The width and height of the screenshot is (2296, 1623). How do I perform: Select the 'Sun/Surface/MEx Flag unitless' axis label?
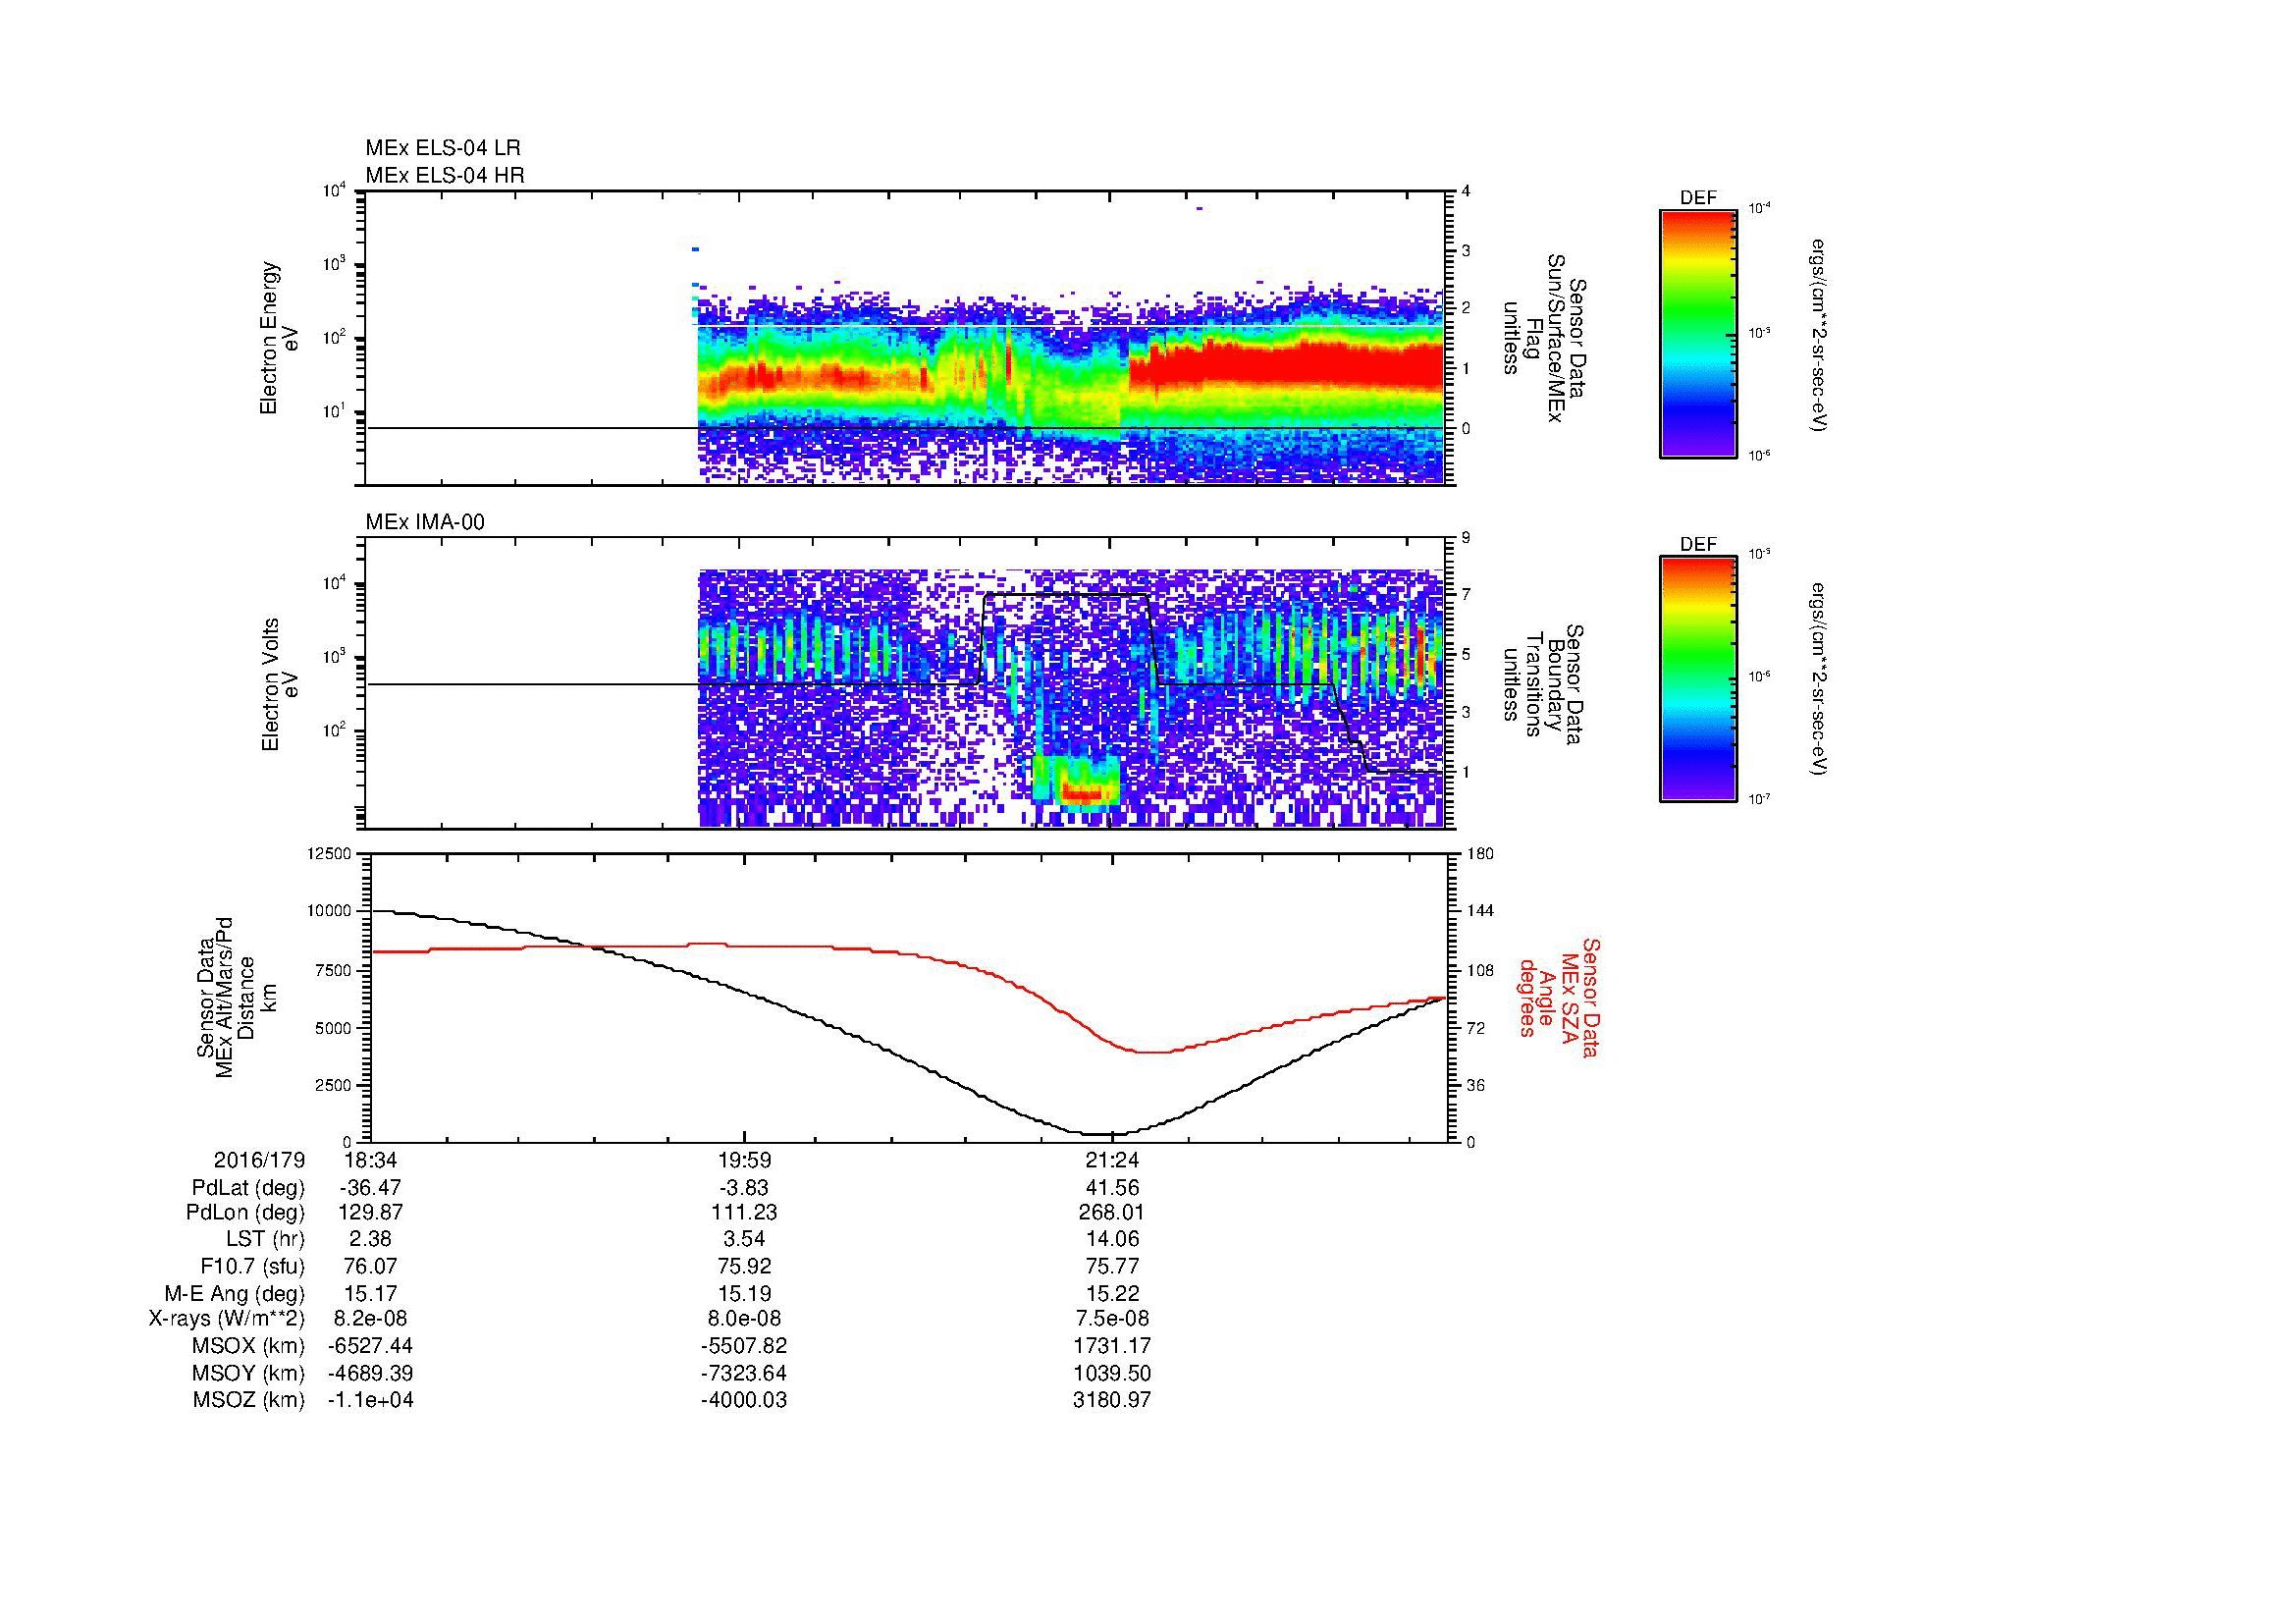[x=1544, y=340]
